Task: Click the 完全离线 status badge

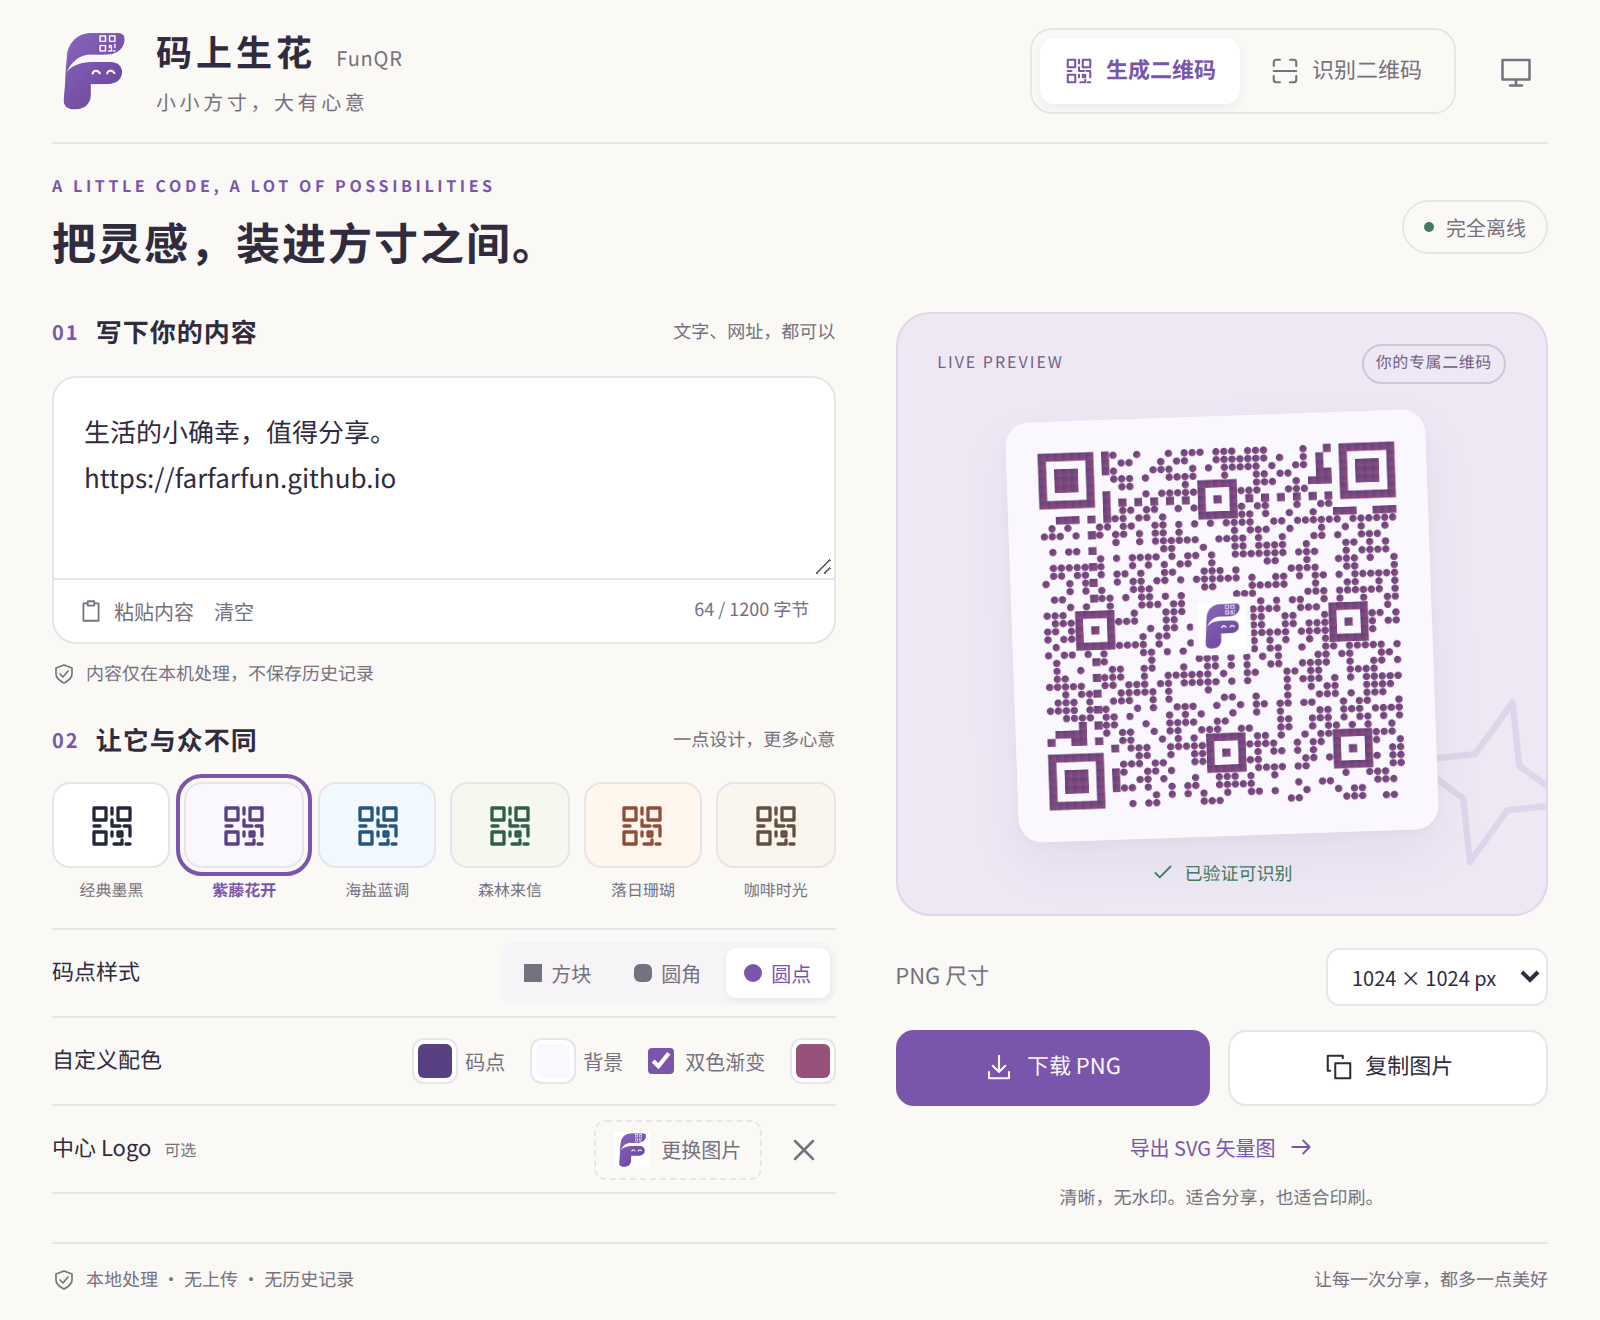Action: click(x=1475, y=228)
